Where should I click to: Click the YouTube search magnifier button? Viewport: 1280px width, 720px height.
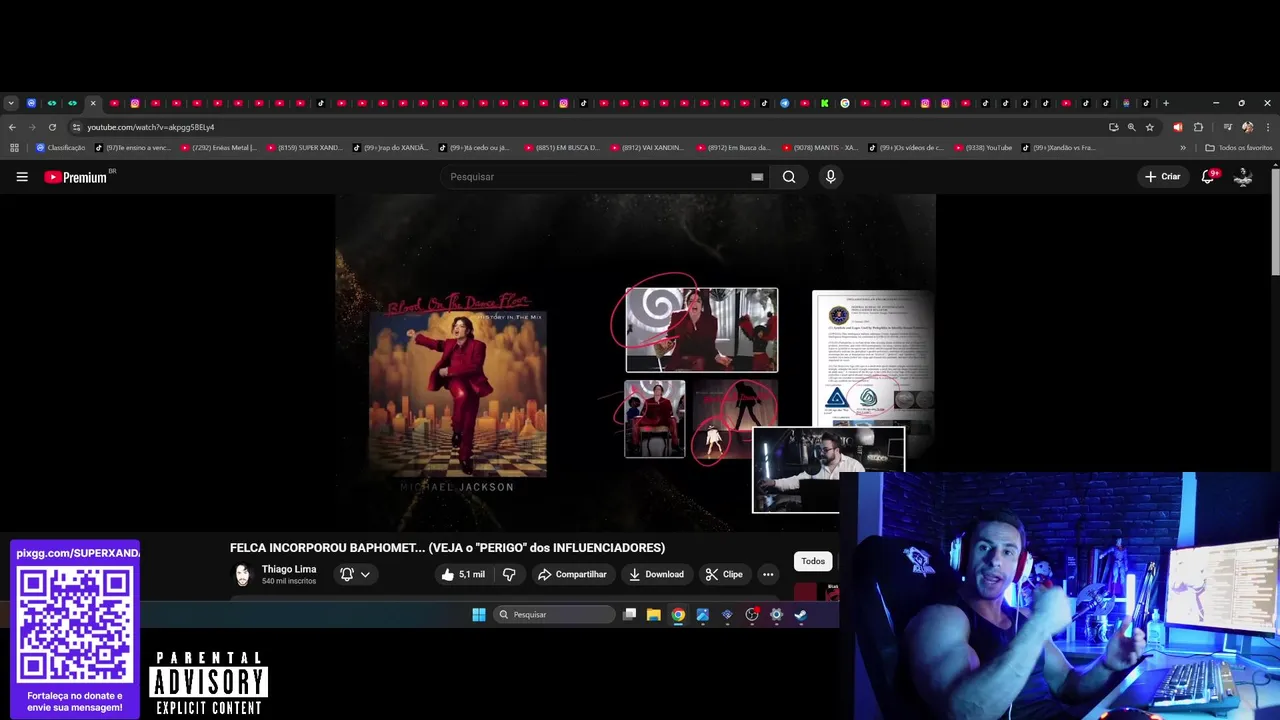coord(789,177)
